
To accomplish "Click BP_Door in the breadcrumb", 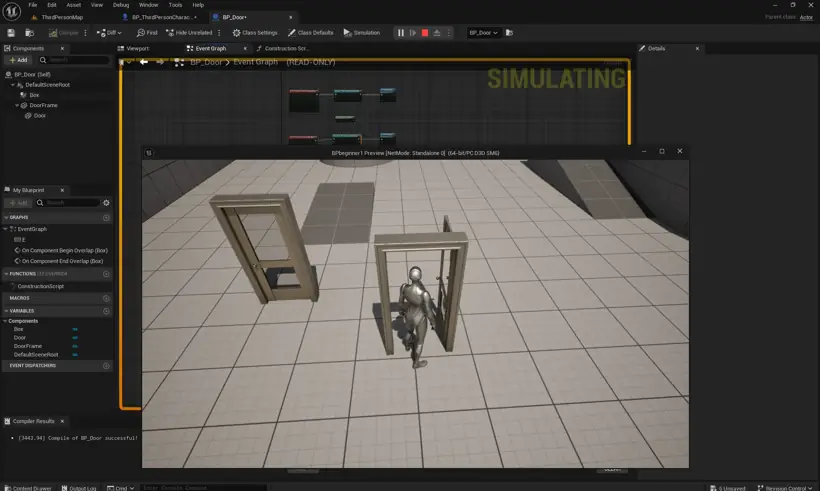I will 206,62.
